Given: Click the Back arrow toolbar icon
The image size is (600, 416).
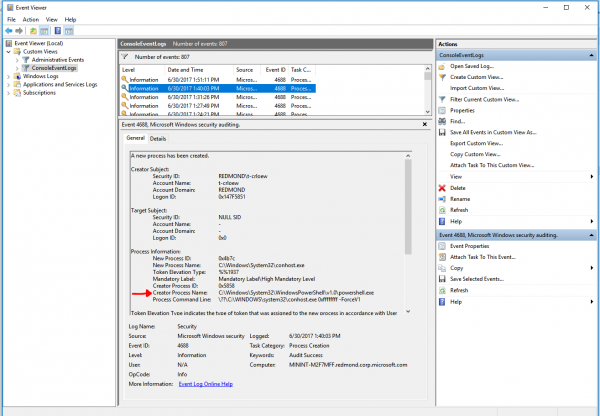Looking at the screenshot, I should [8, 31].
